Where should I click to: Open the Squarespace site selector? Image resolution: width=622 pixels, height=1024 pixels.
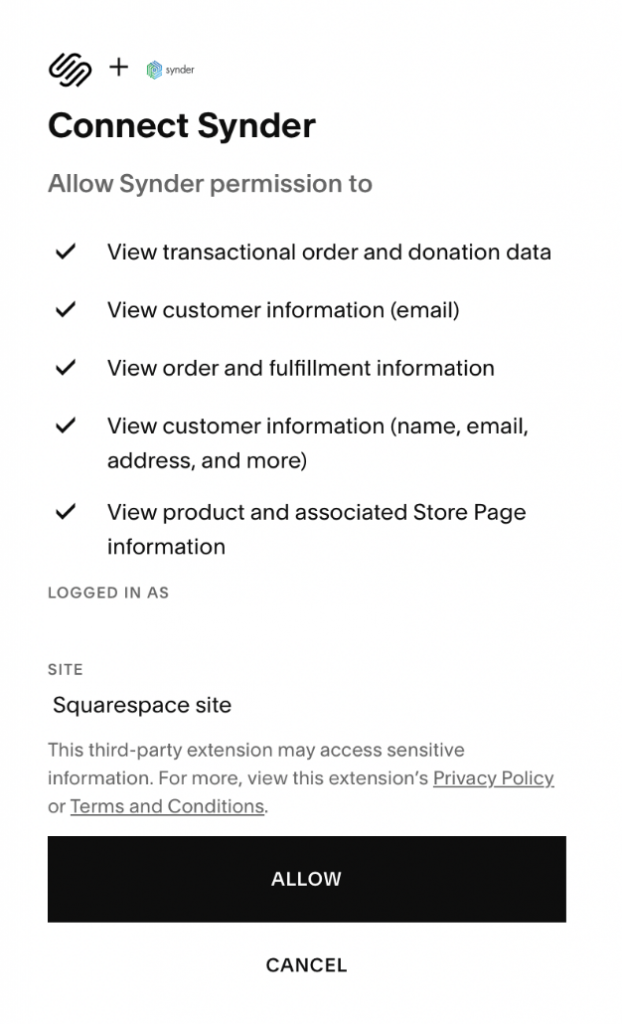point(144,705)
